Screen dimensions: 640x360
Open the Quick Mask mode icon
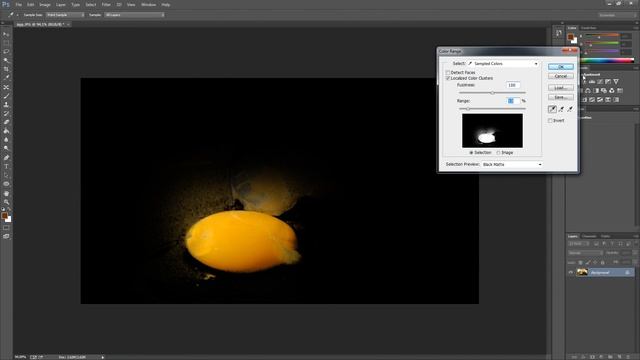coord(6,228)
